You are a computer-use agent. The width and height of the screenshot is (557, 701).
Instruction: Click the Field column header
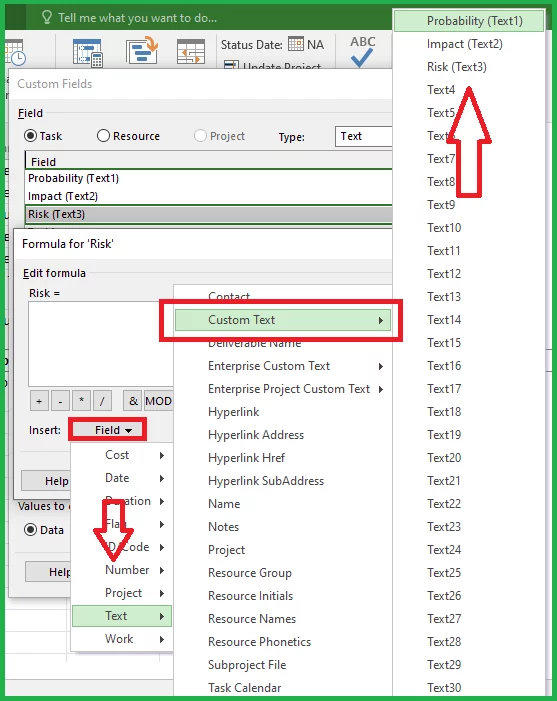pos(209,161)
